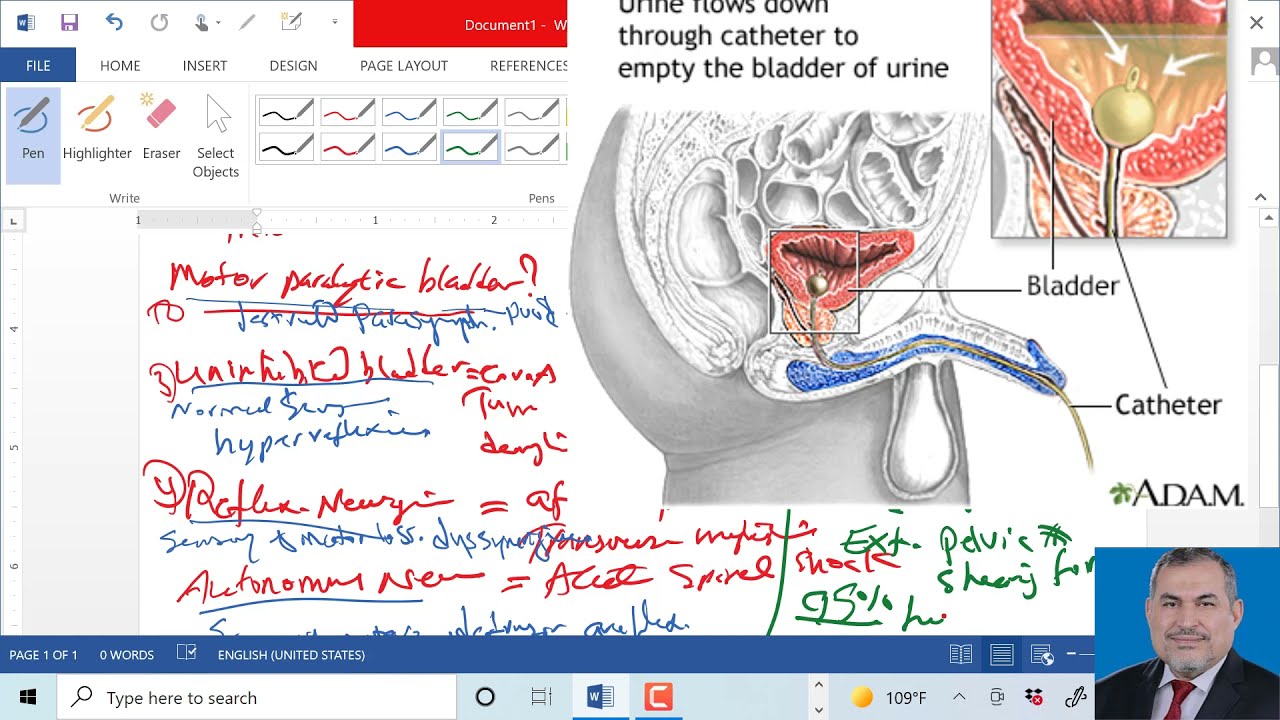This screenshot has width=1280, height=720.
Task: Choose thin black pen in top row
Action: [287, 111]
